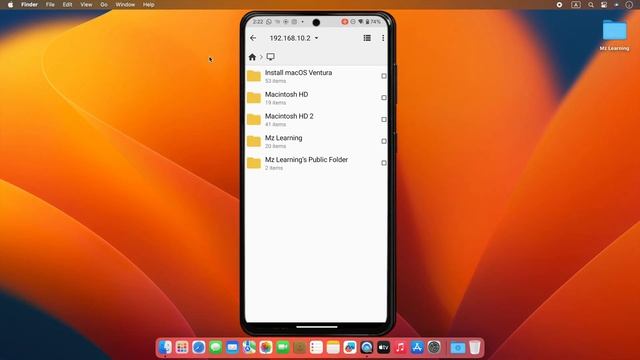The height and width of the screenshot is (360, 640).
Task: Open Freeform from the Dock
Action: (350, 347)
